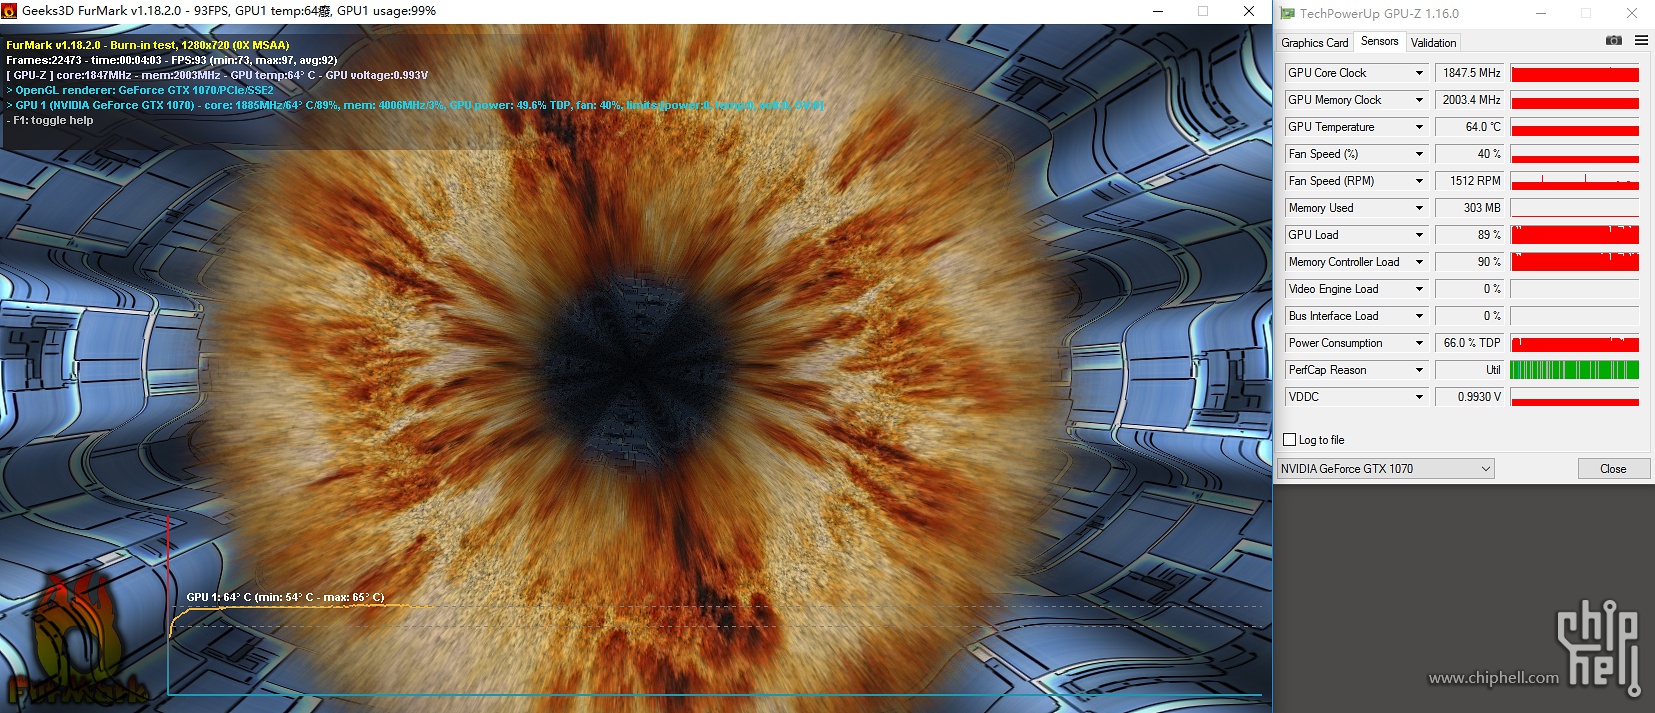The image size is (1655, 713).
Task: Open the Memory Used sensor dropdown
Action: pyautogui.click(x=1419, y=208)
